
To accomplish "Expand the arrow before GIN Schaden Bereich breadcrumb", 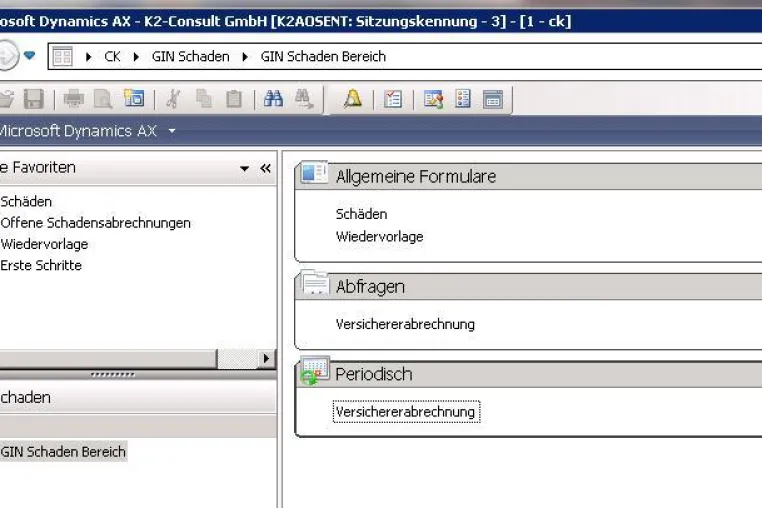I will [x=245, y=57].
